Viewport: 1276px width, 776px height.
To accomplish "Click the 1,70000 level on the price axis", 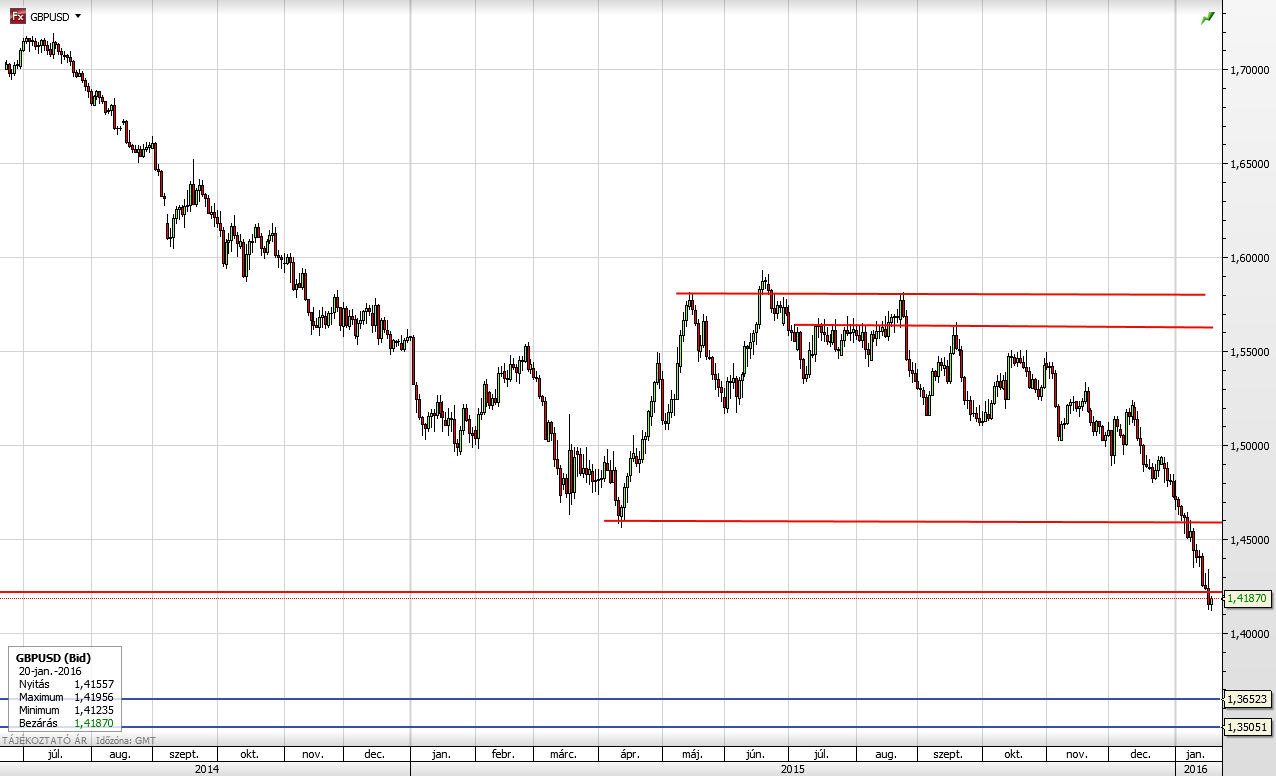I will (1251, 70).
